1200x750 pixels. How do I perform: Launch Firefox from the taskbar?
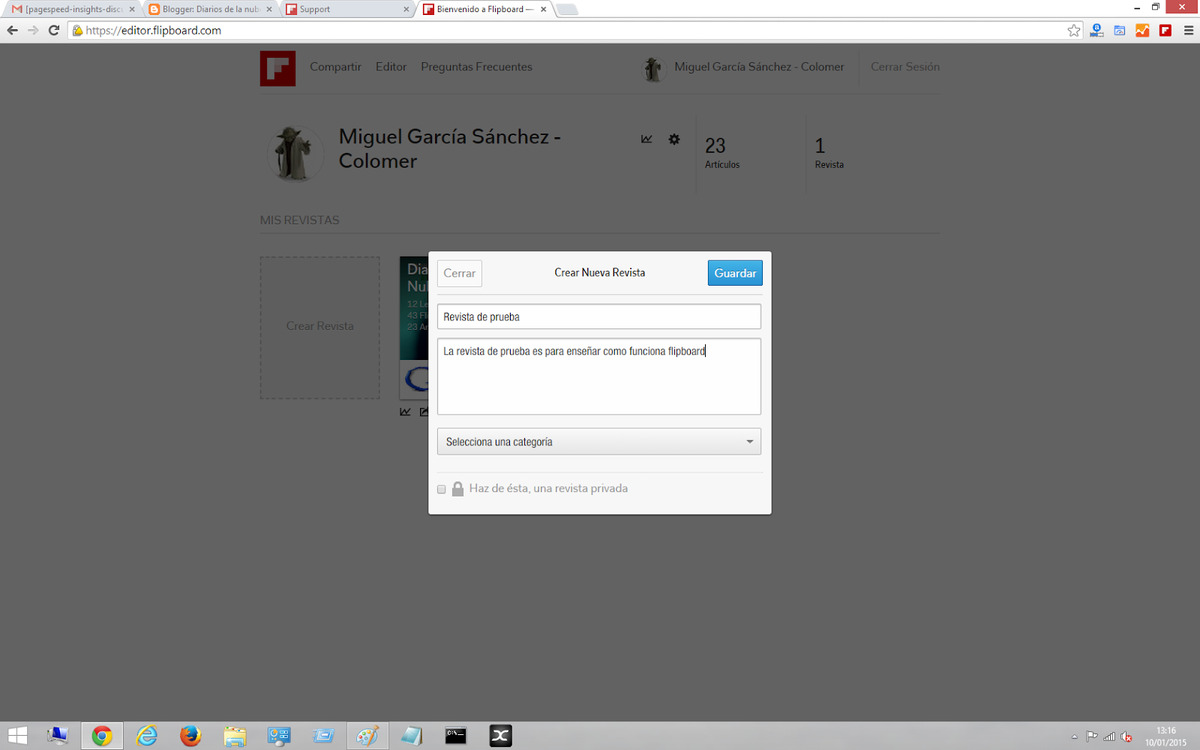(190, 736)
